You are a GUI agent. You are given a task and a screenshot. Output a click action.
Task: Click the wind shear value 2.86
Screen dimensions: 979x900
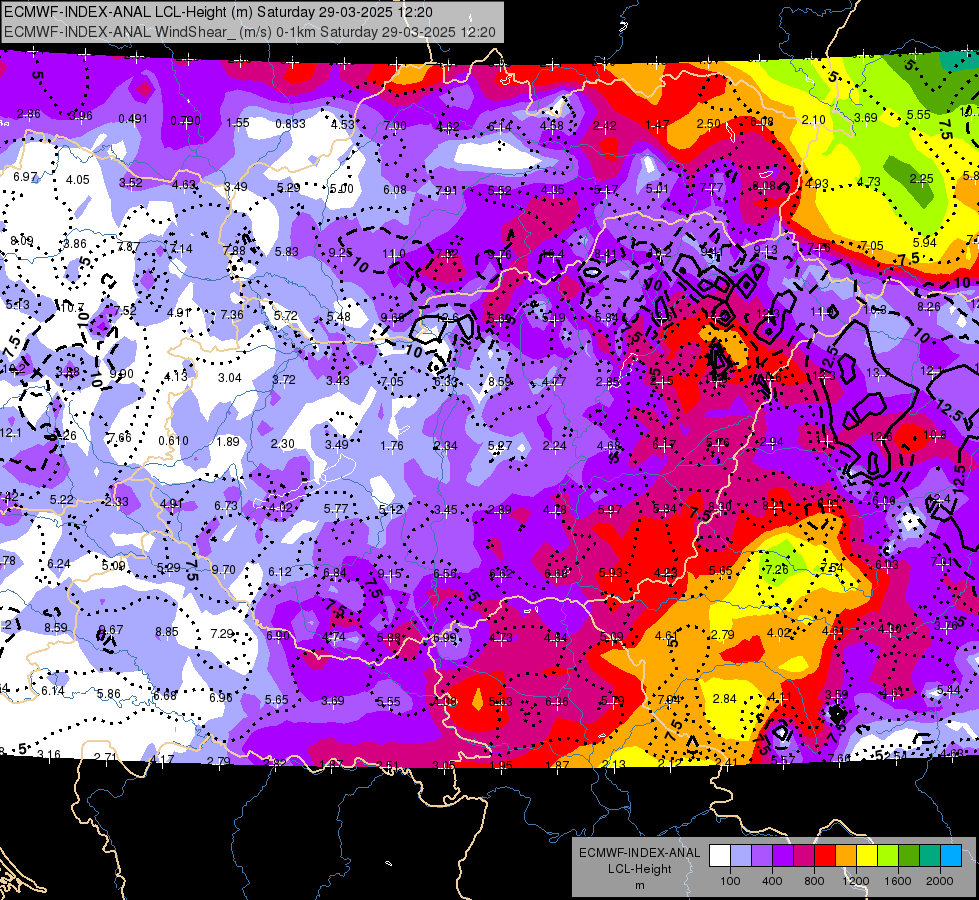(29, 114)
